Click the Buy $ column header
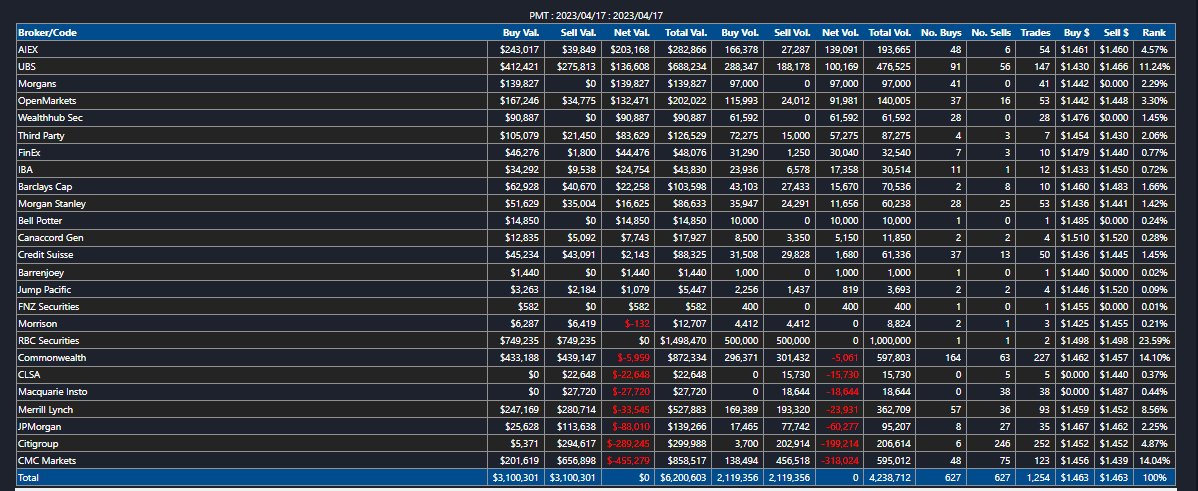This screenshot has height=491, width=1198. click(x=1077, y=33)
